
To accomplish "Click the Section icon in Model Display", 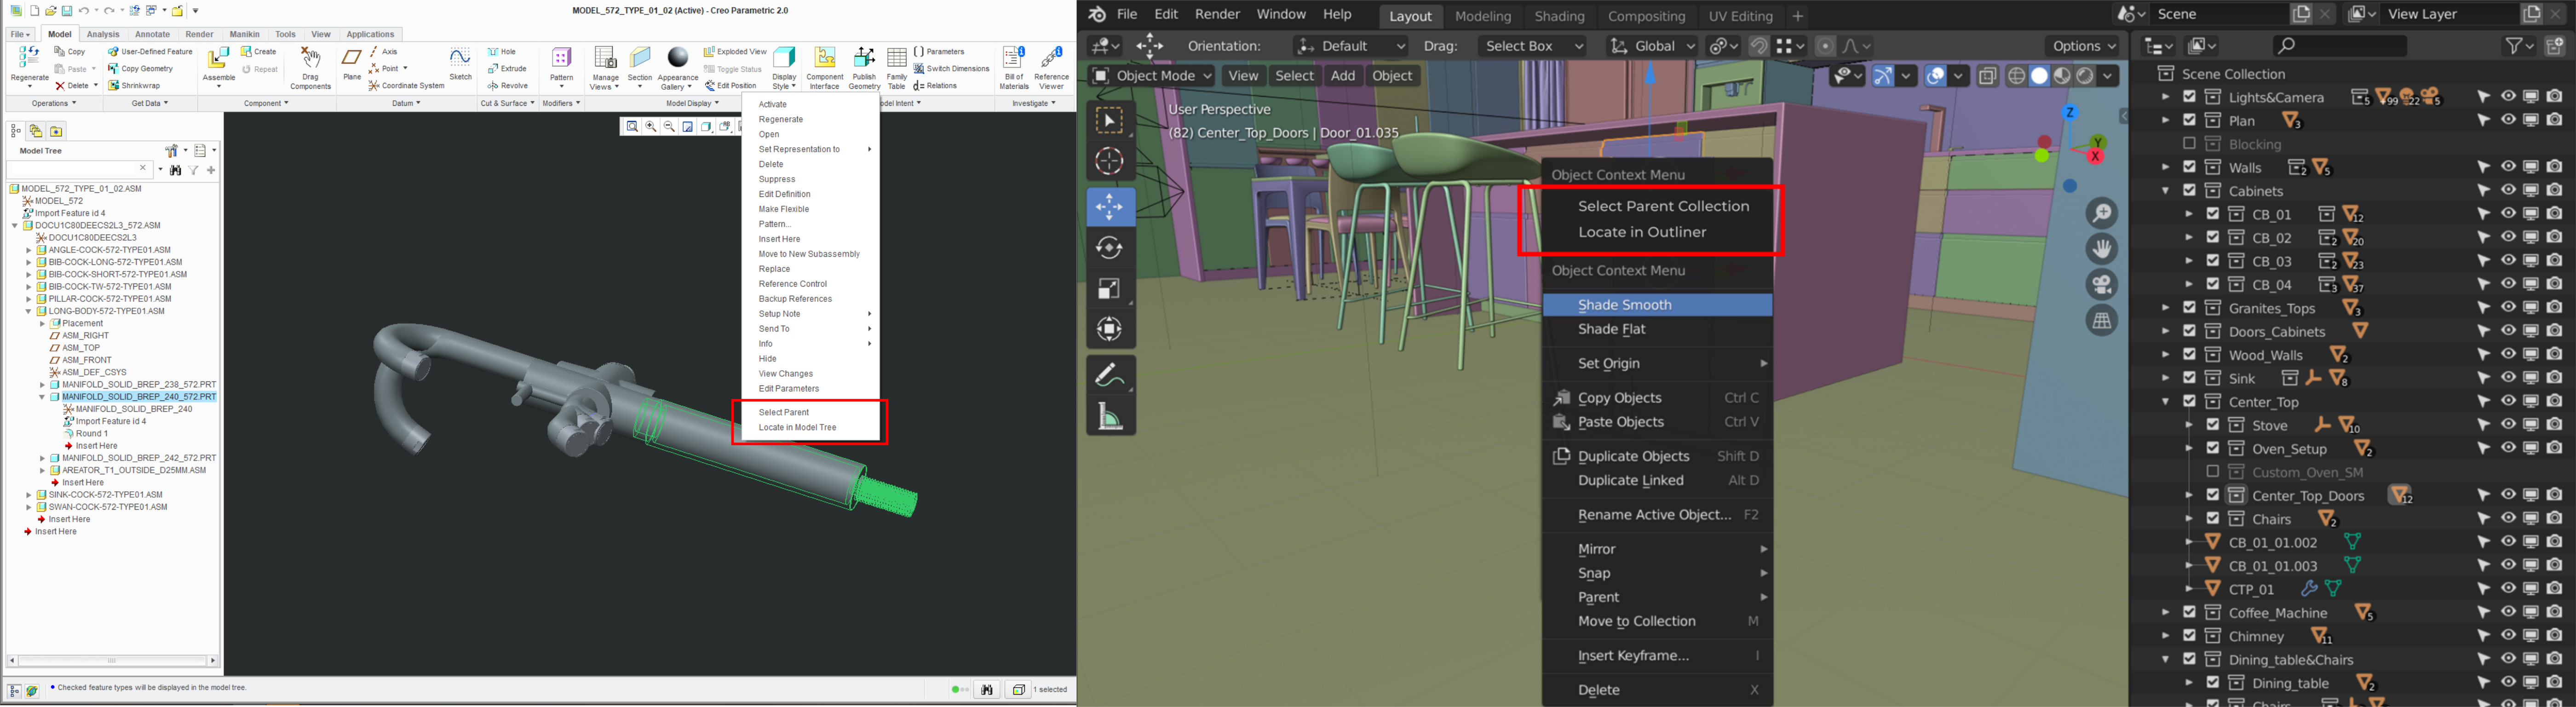I will point(640,58).
